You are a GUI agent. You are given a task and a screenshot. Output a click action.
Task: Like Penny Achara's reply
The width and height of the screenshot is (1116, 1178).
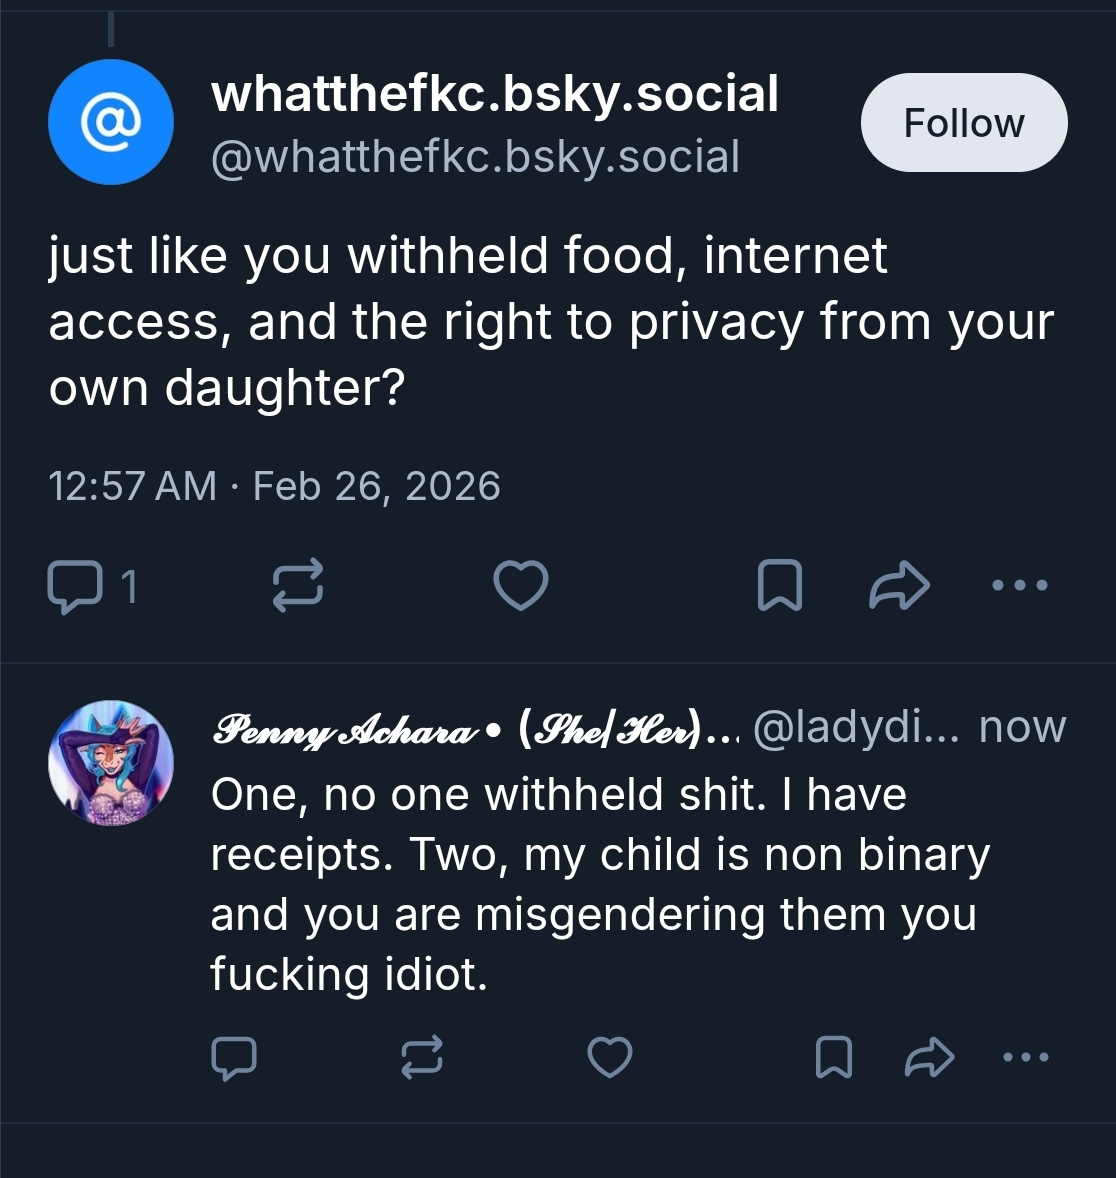(609, 1058)
